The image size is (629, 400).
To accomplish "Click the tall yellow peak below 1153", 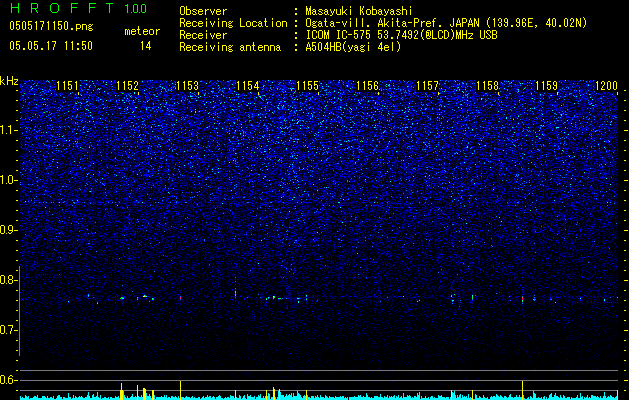I will [181, 390].
